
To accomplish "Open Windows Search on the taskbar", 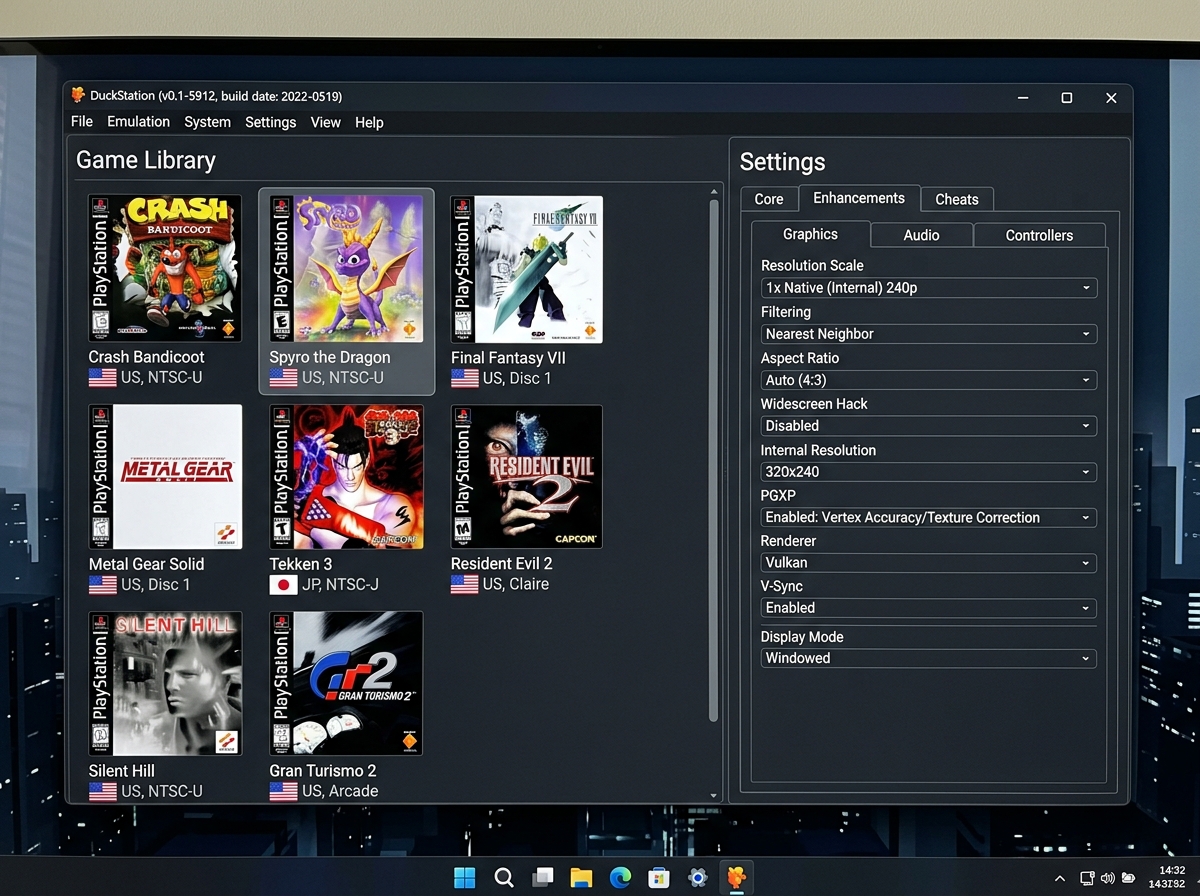I will point(504,876).
